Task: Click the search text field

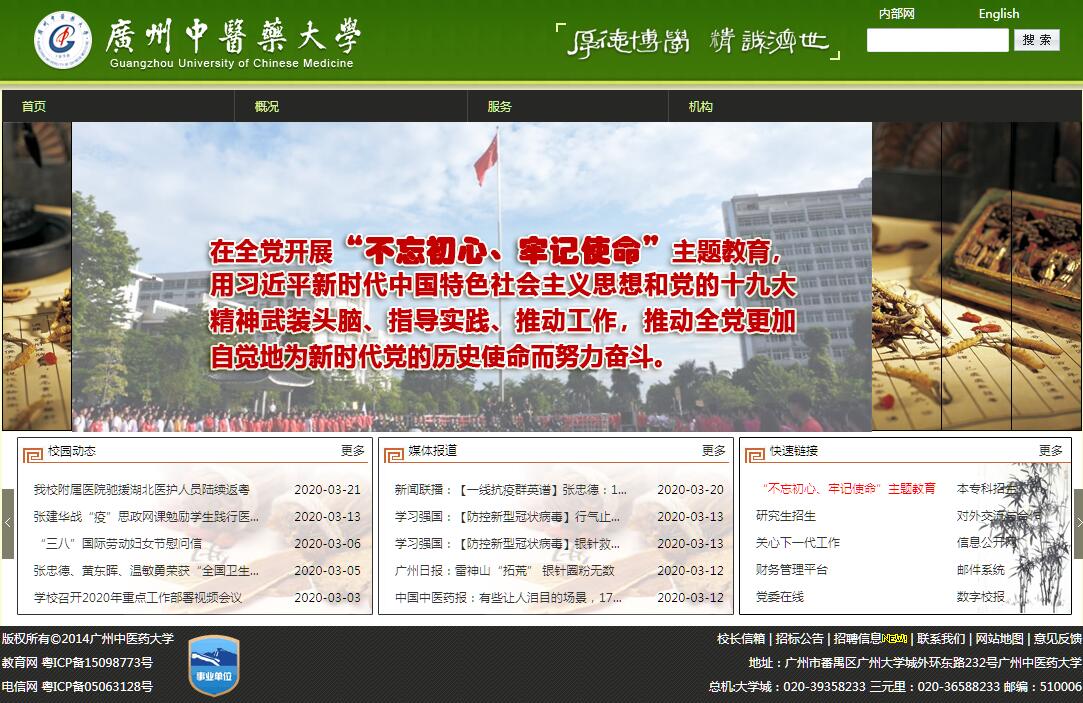Action: [x=937, y=40]
